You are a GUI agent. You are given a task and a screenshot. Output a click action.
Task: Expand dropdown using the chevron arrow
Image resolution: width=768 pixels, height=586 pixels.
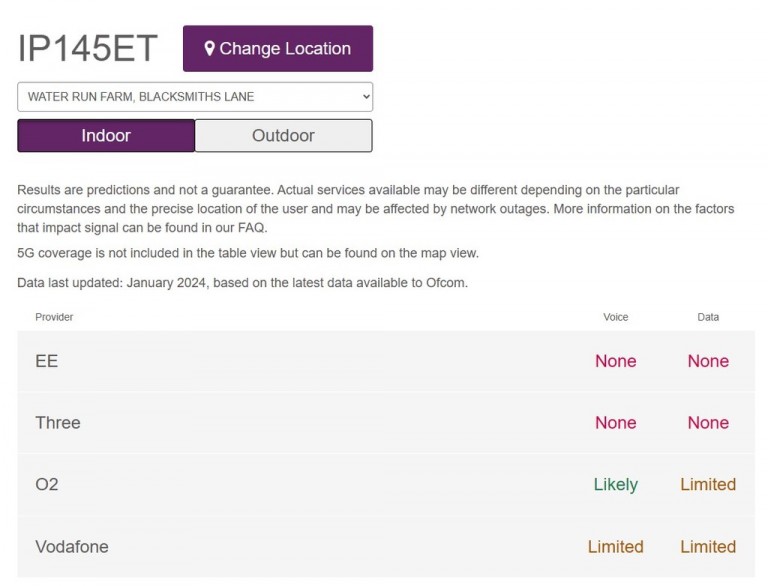[x=366, y=97]
